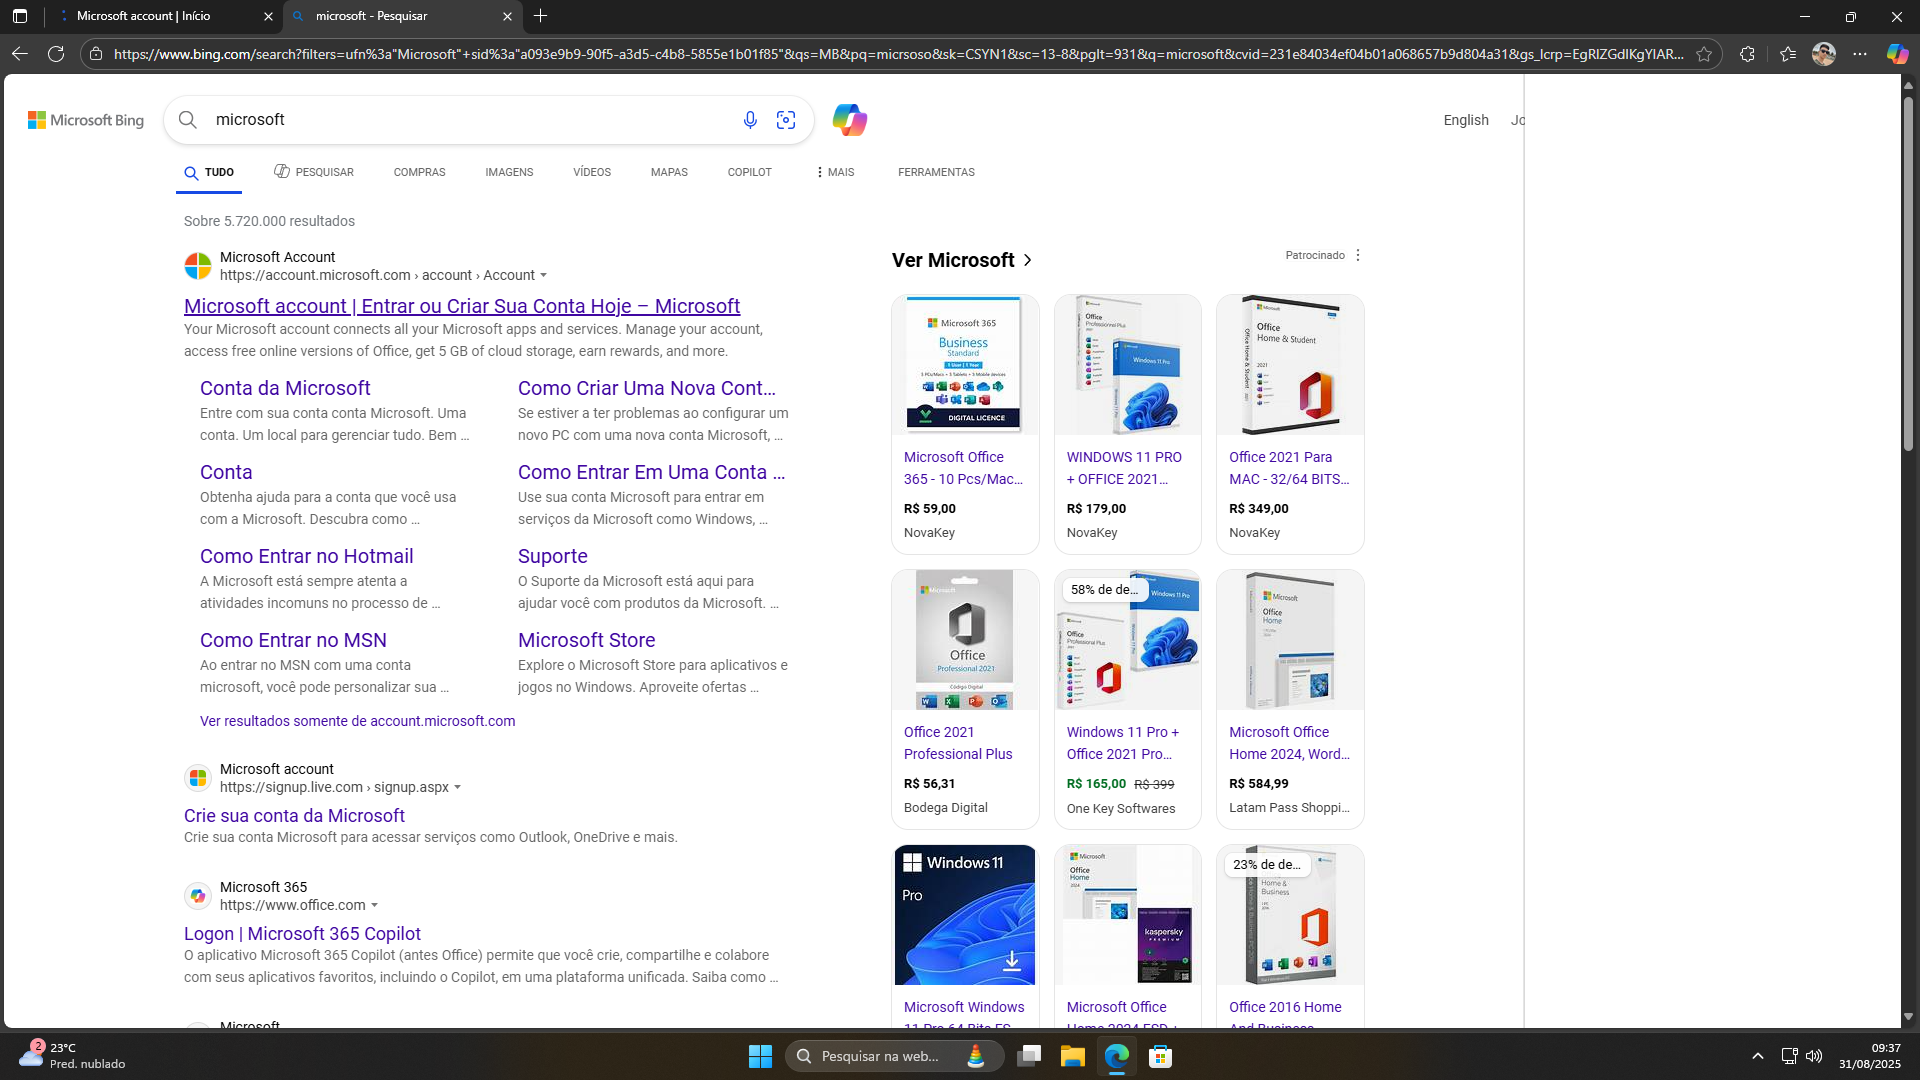Click the search magnifier in Bing box
The height and width of the screenshot is (1080, 1920).
188,120
